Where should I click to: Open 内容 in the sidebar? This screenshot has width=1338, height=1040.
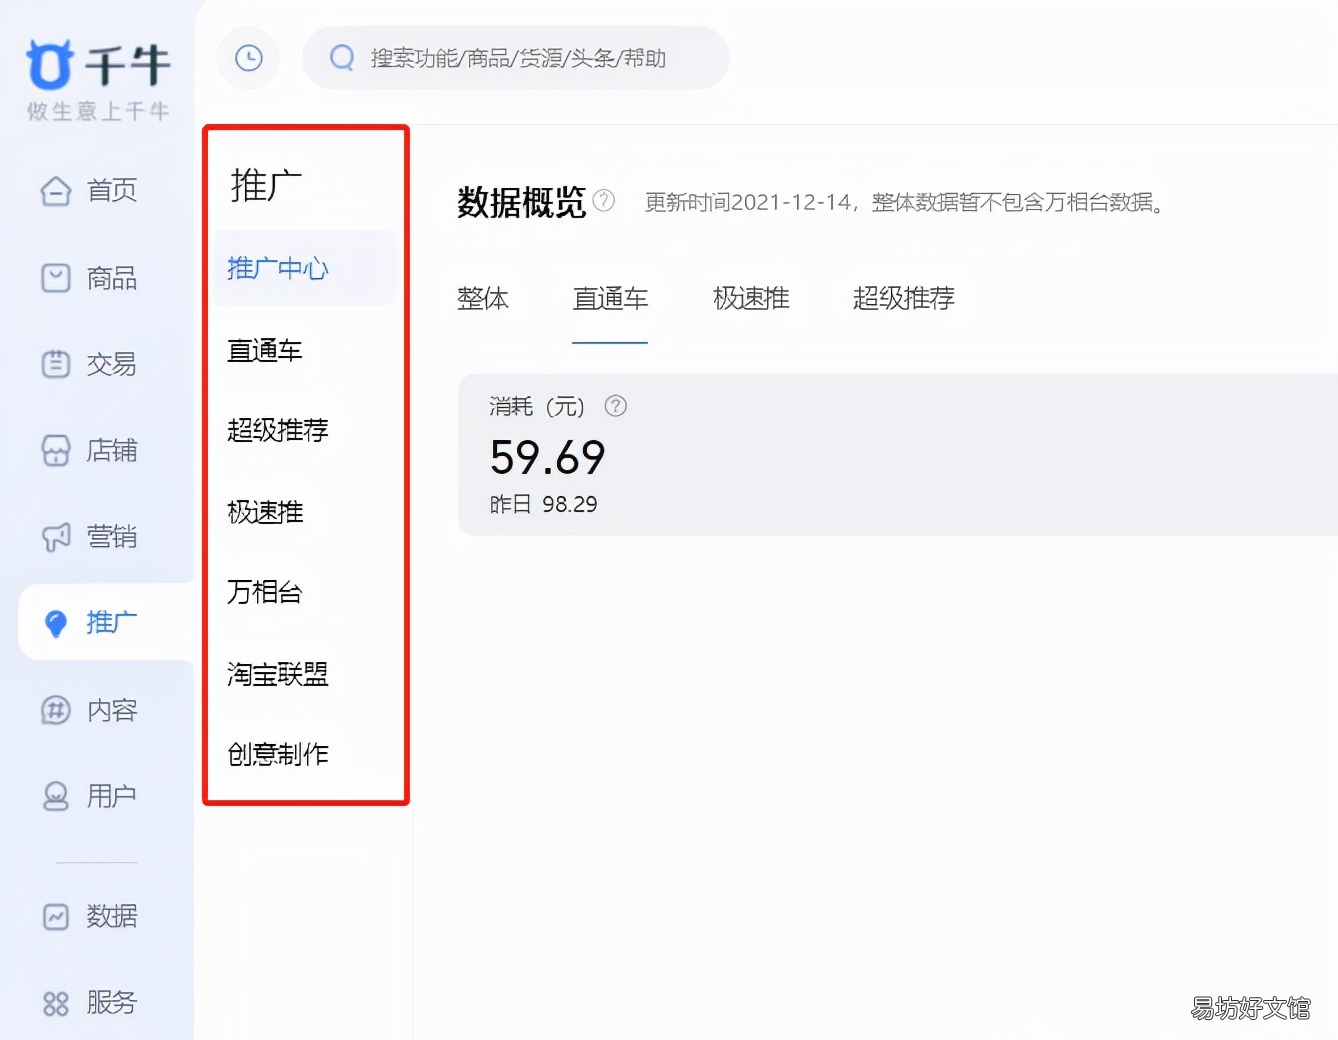[x=112, y=710]
